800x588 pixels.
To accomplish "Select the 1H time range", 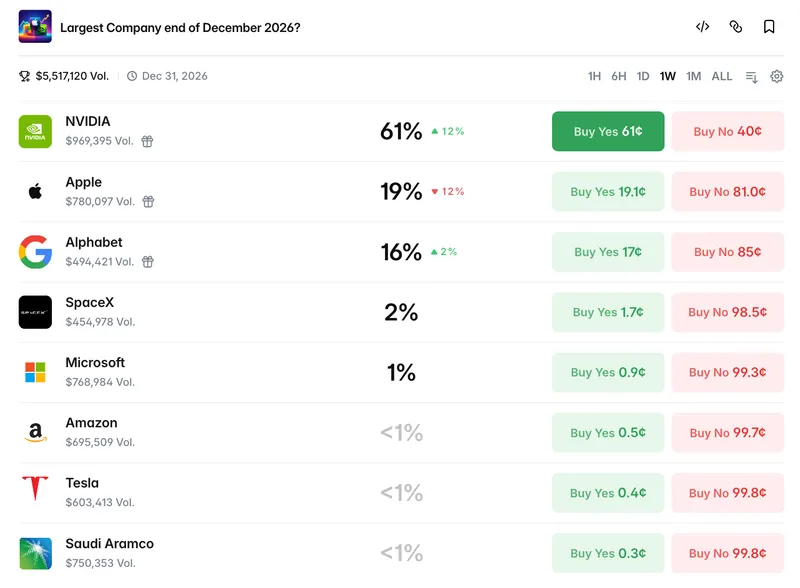I will coord(594,76).
